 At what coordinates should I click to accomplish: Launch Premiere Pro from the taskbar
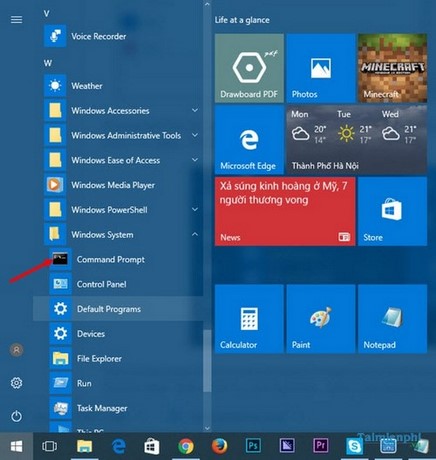[x=320, y=446]
